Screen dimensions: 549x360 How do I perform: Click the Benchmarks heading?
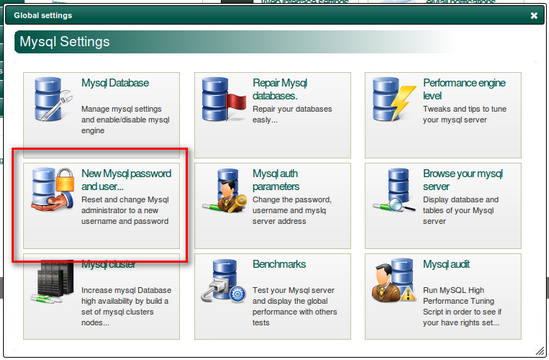click(279, 264)
